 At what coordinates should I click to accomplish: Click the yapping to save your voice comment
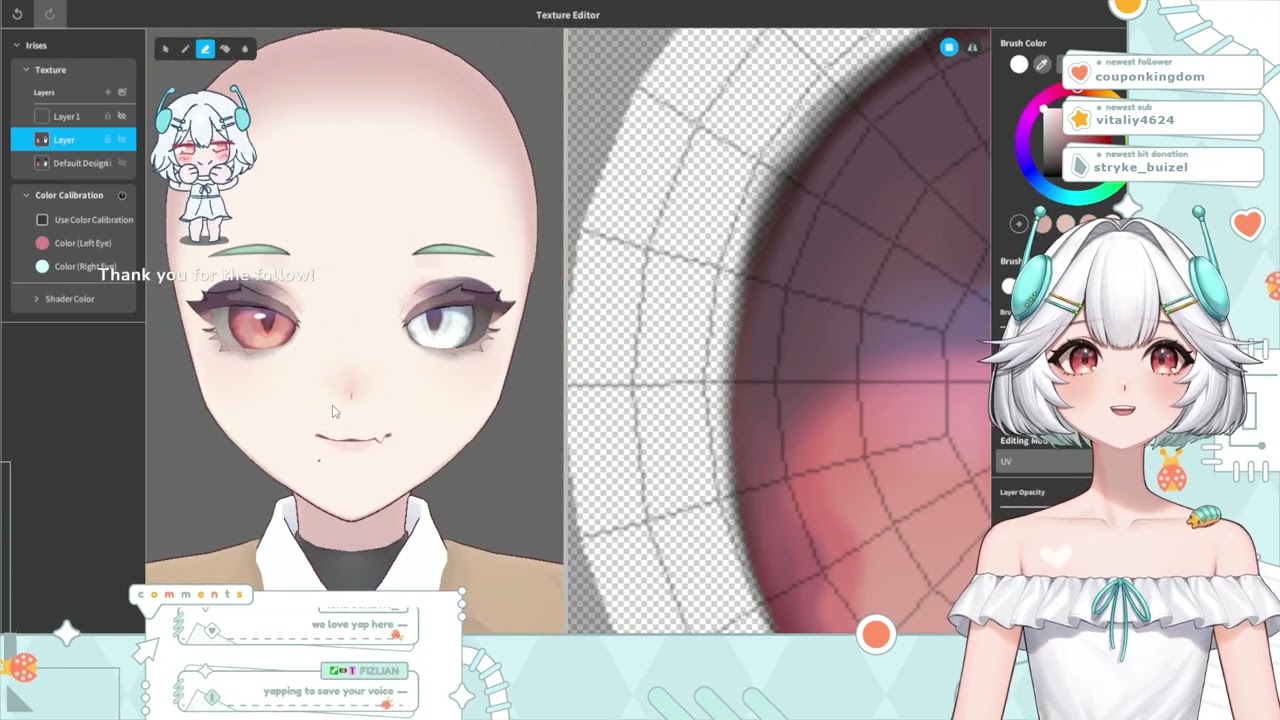(328, 691)
